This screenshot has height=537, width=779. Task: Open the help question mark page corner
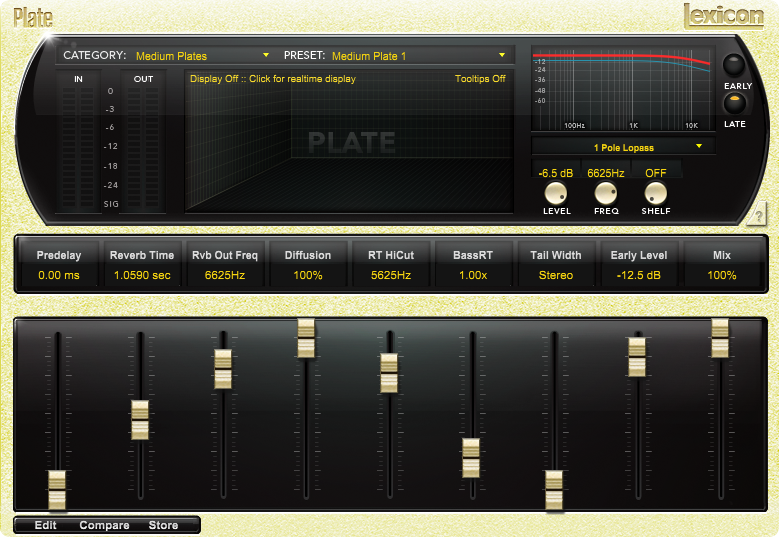coord(758,216)
